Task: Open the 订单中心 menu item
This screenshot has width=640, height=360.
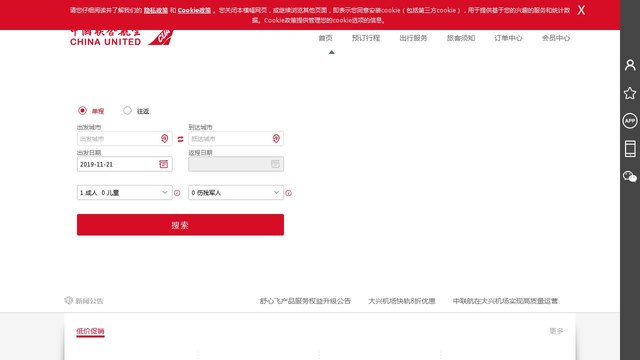Action: (x=508, y=38)
